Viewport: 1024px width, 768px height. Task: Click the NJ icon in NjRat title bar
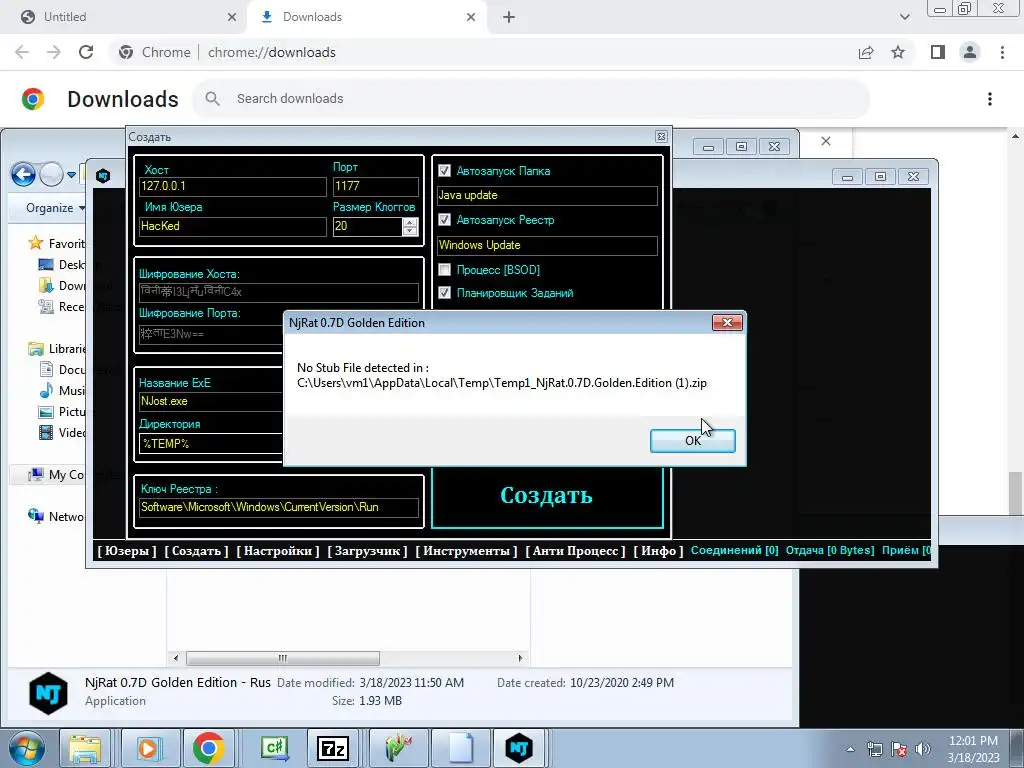[103, 175]
